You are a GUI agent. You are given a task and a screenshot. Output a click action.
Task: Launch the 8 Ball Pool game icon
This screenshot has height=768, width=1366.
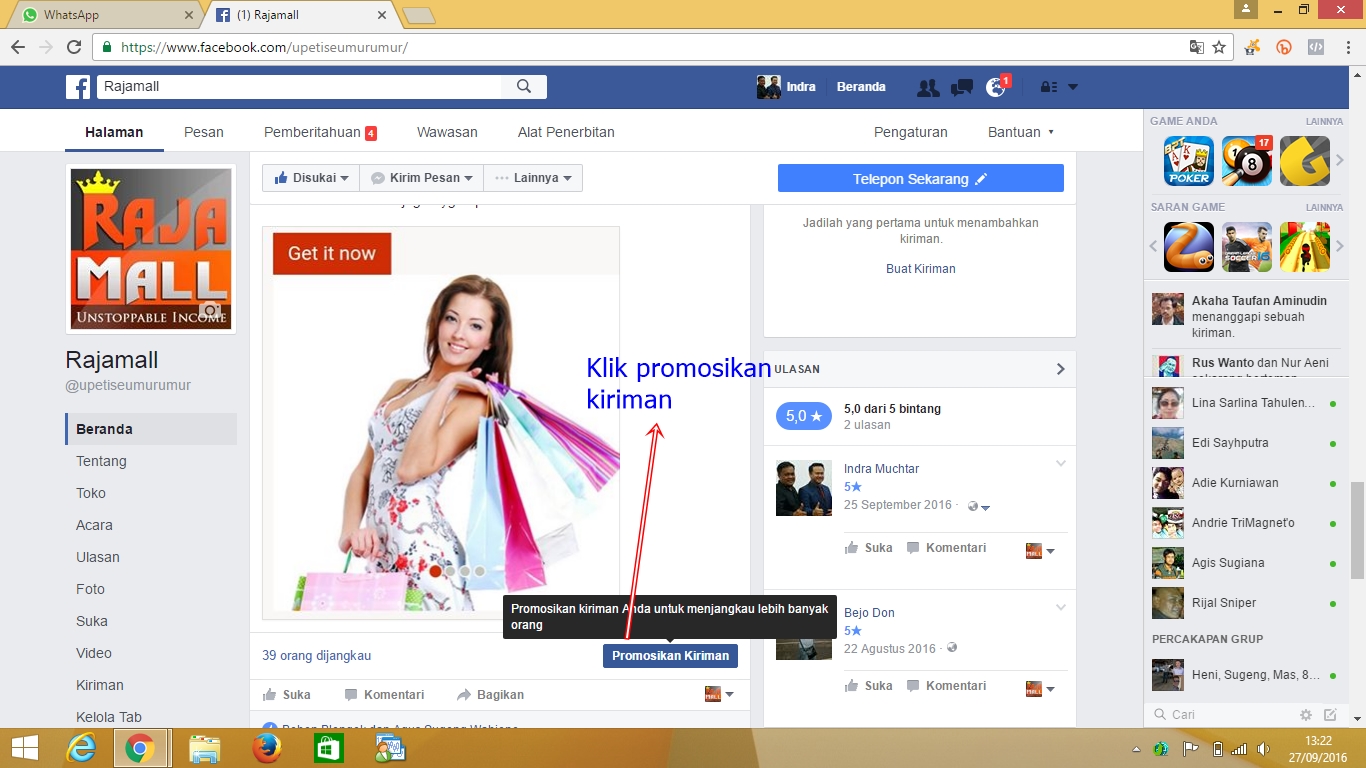pos(1247,161)
